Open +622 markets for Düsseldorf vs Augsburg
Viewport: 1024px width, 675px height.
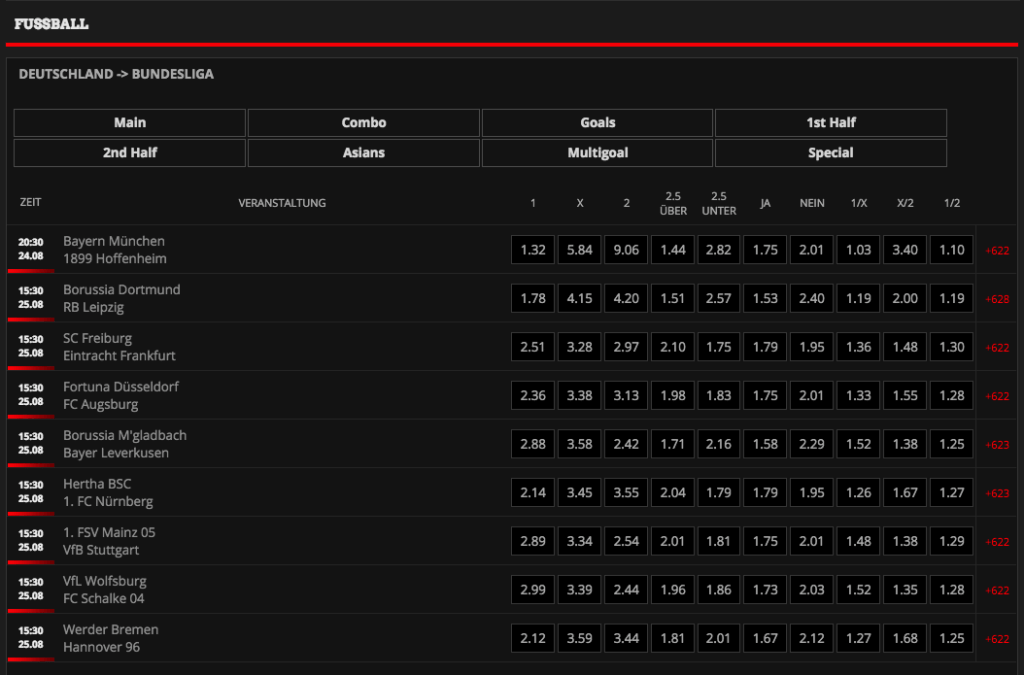[997, 396]
